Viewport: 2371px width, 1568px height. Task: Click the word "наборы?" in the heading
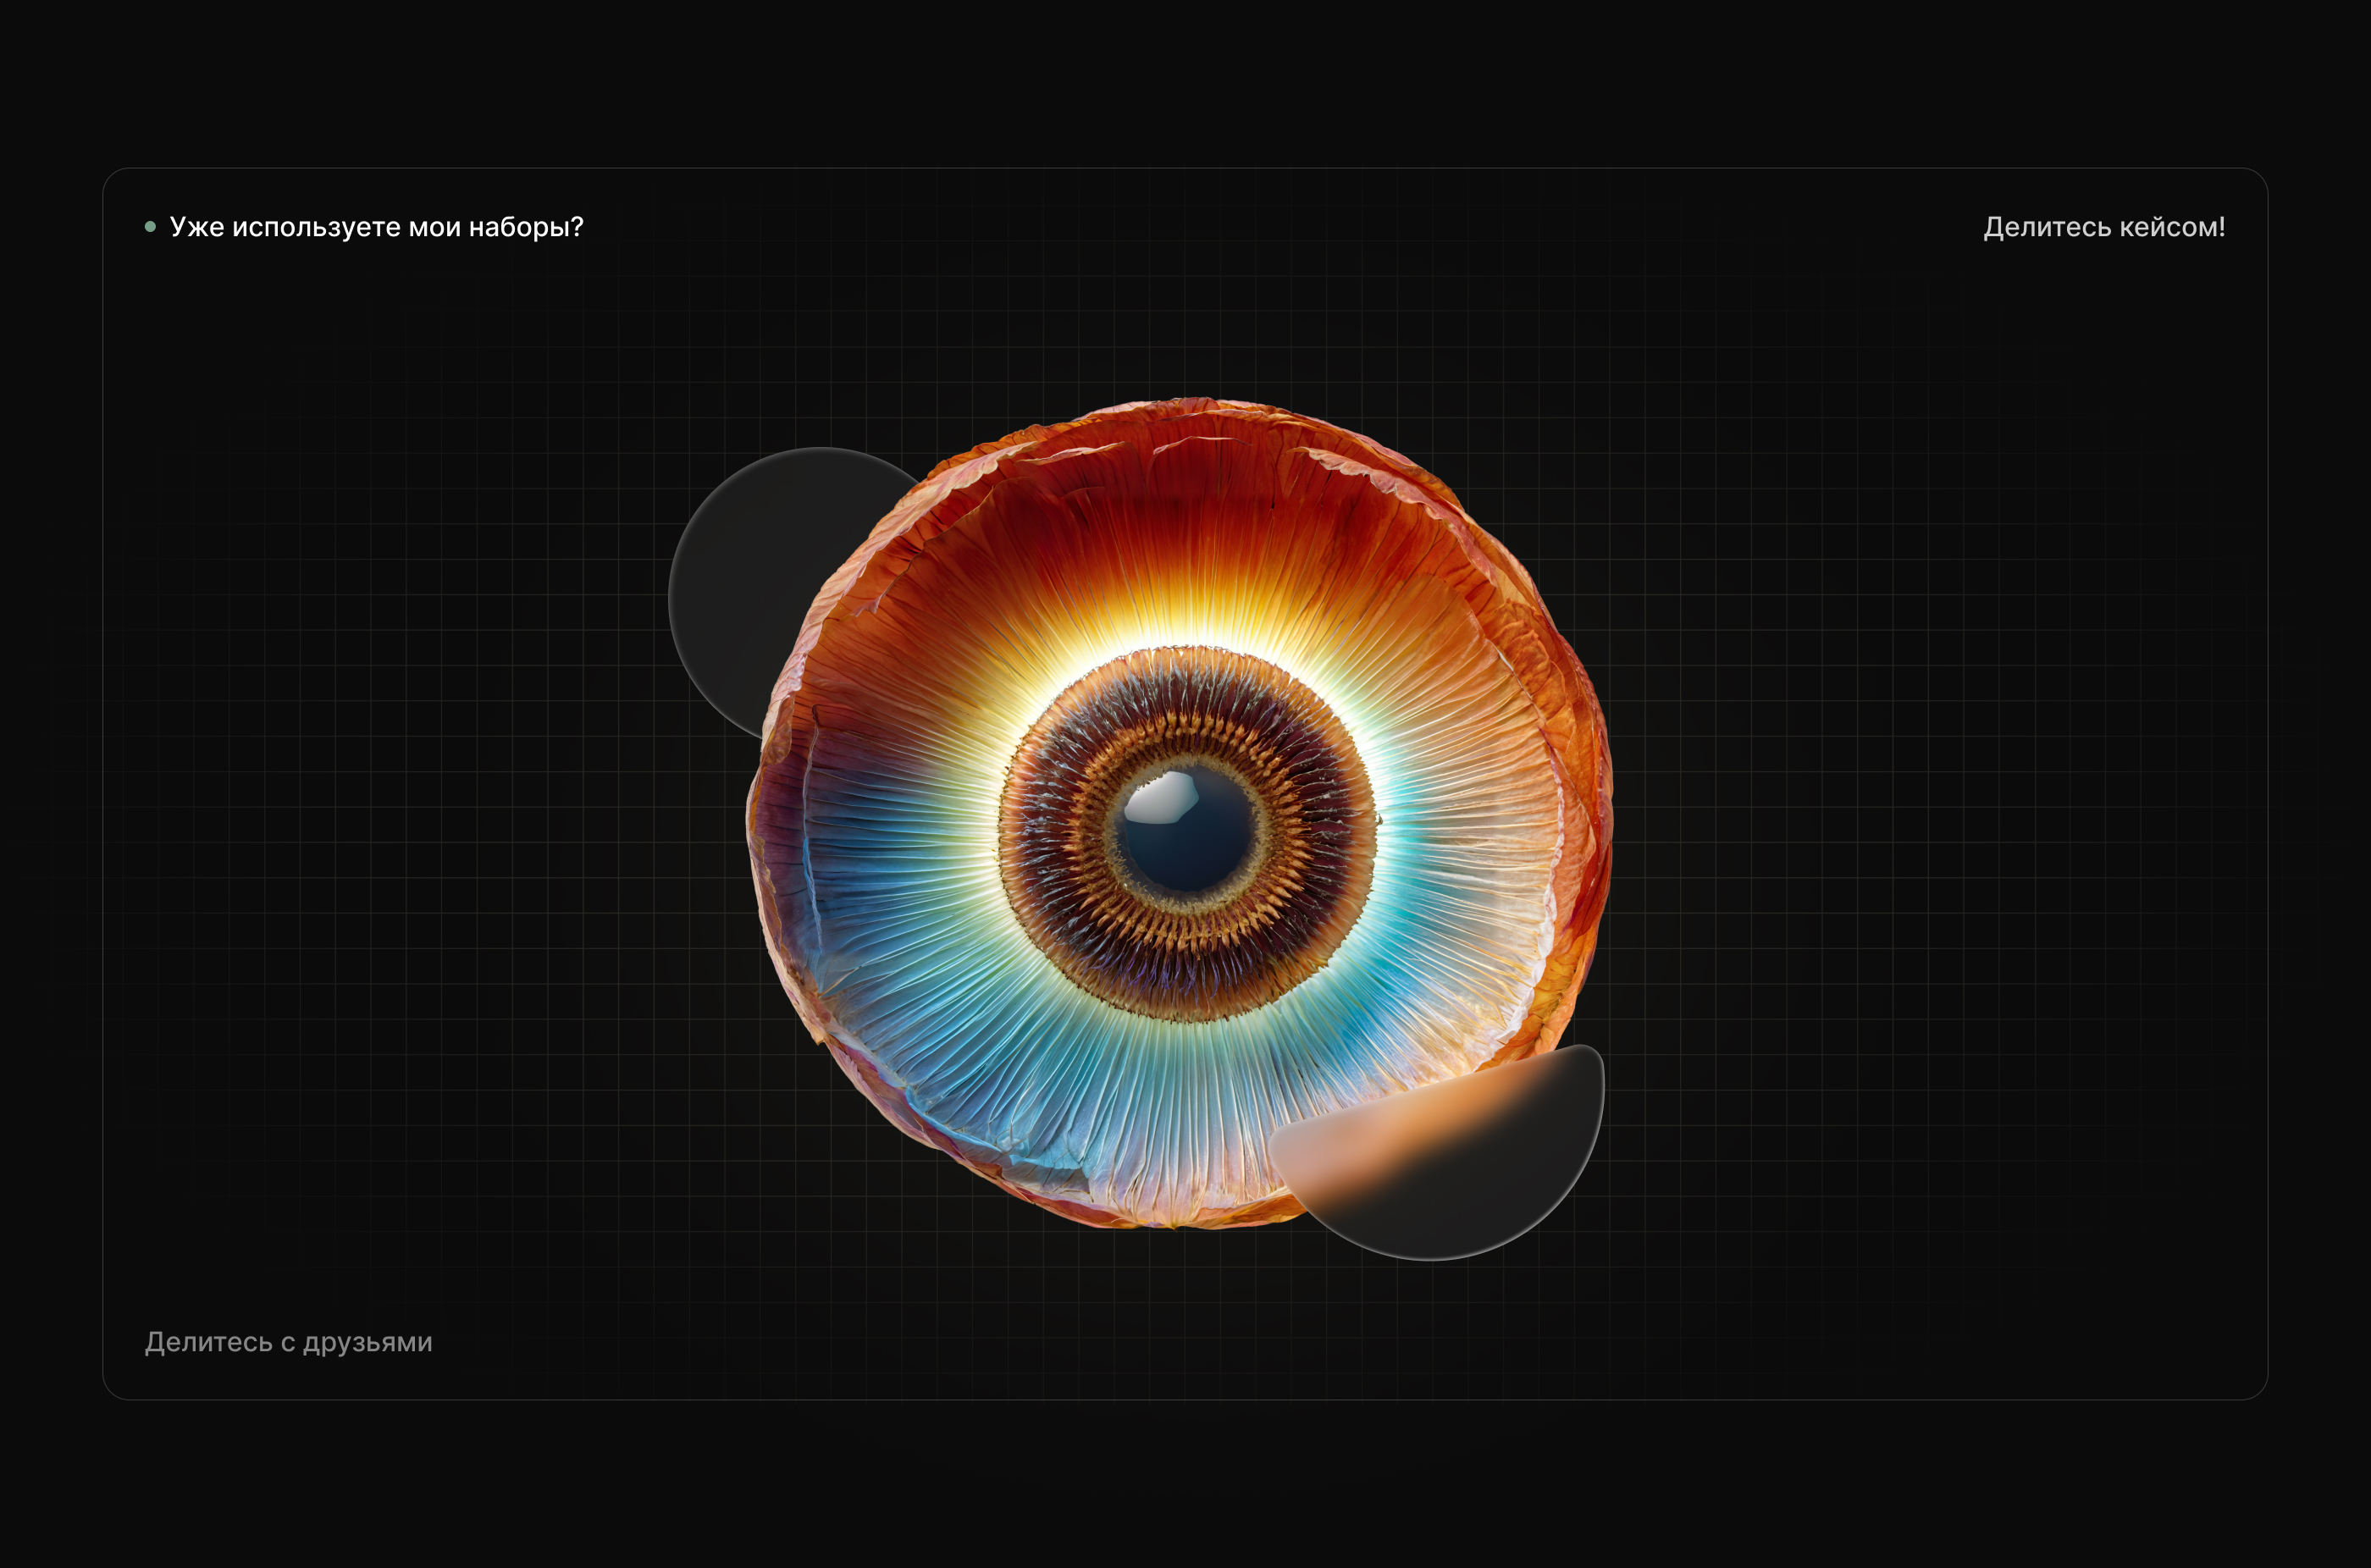tap(525, 227)
